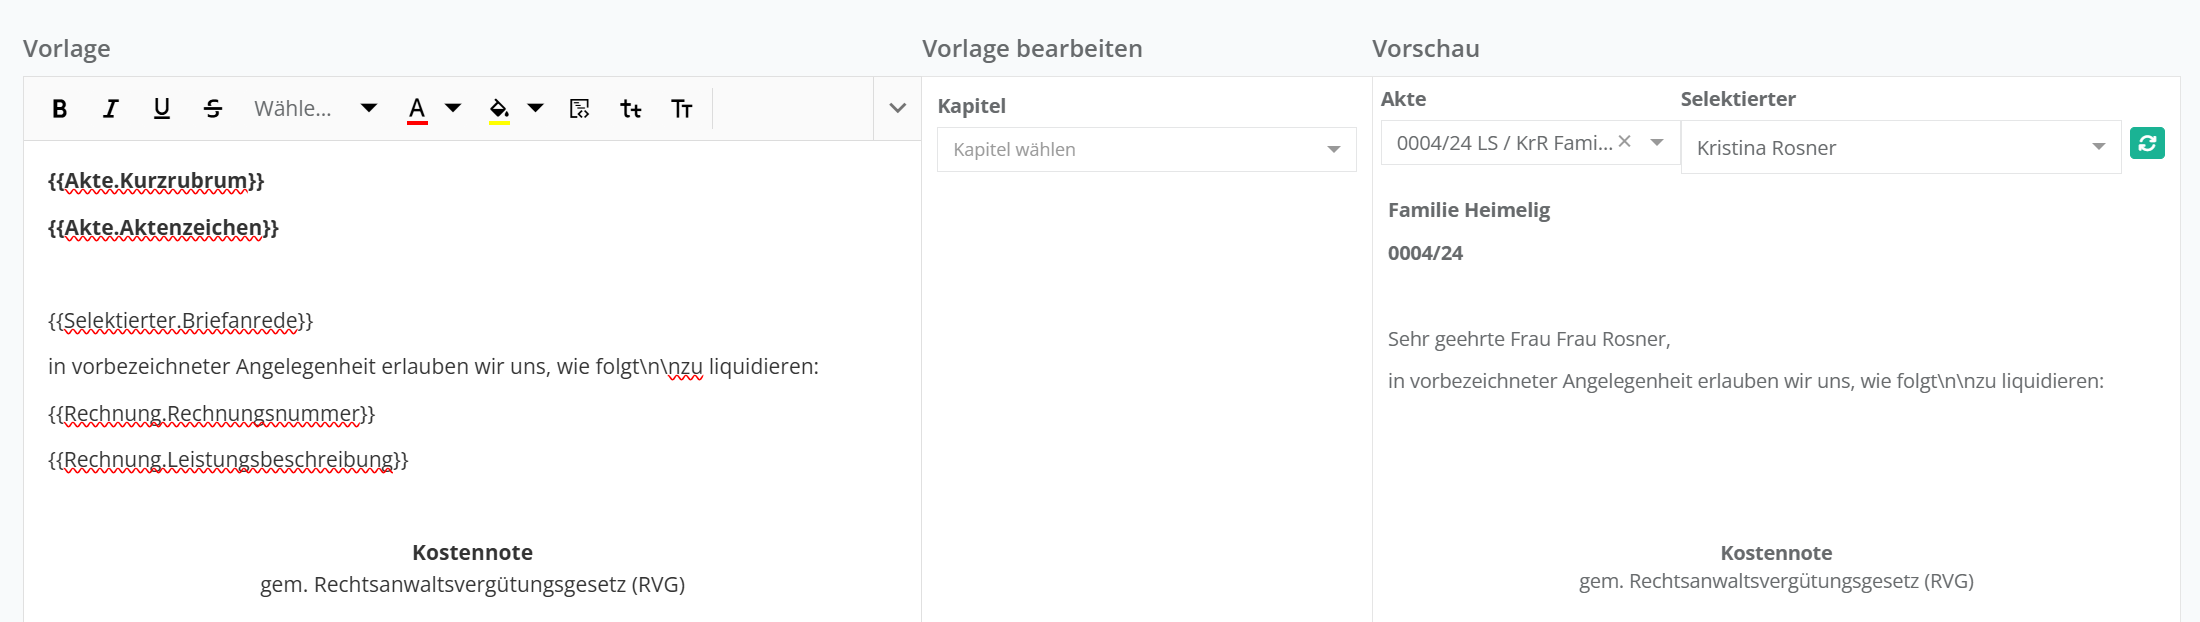
Task: Click the decrease font size icon
Action: [631, 109]
